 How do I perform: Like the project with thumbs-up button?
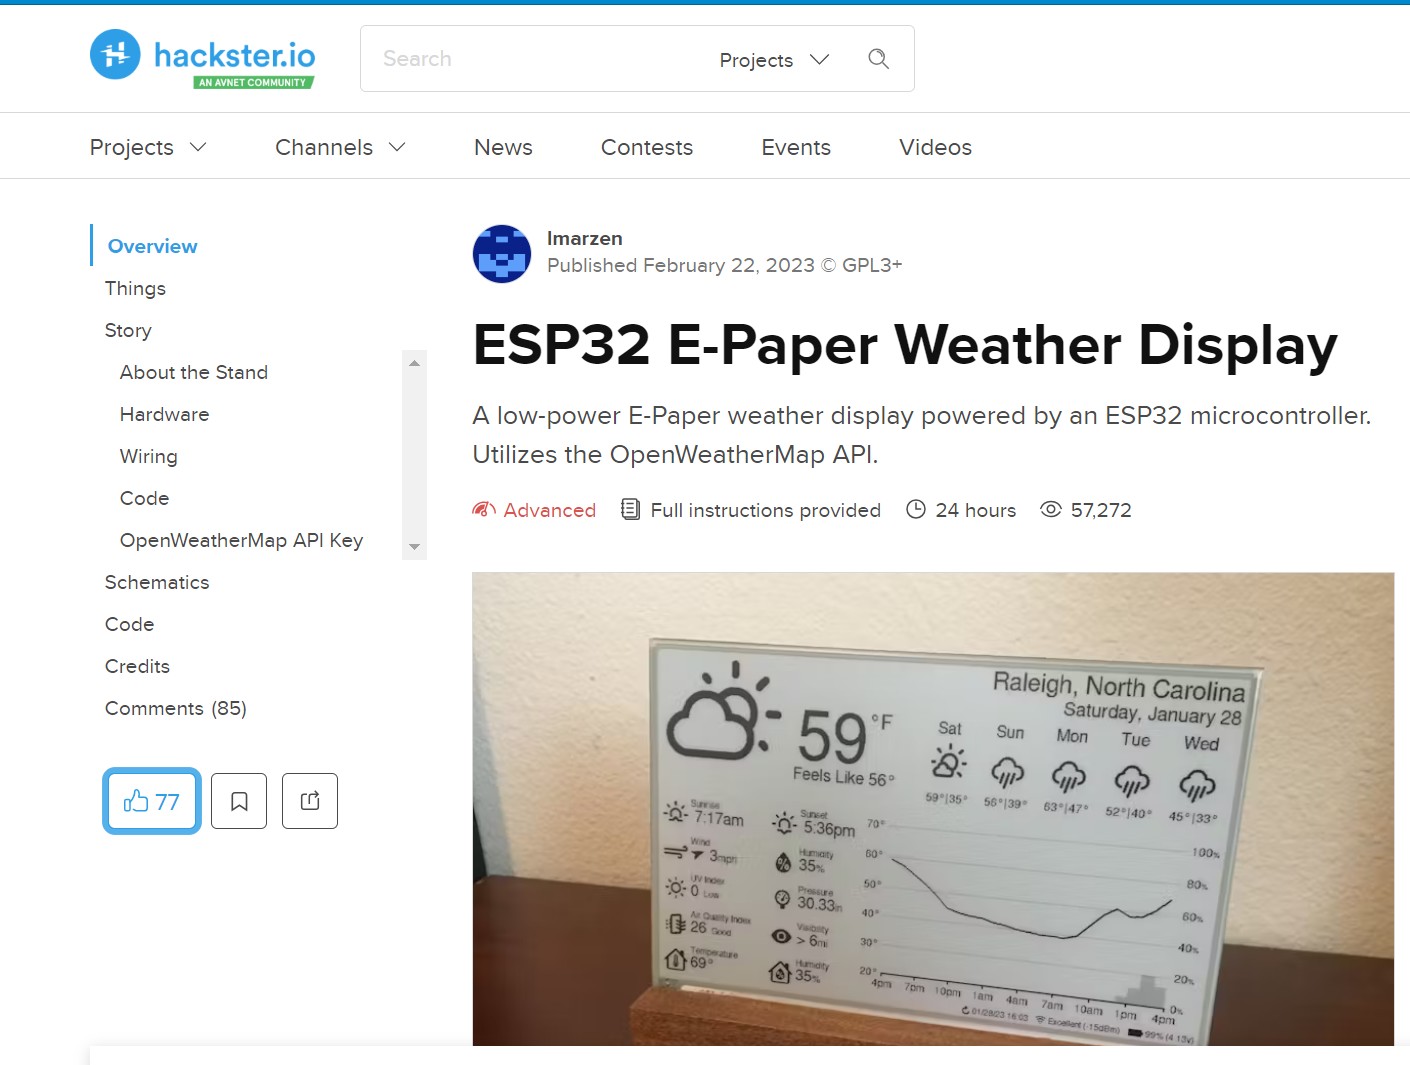[x=152, y=801]
